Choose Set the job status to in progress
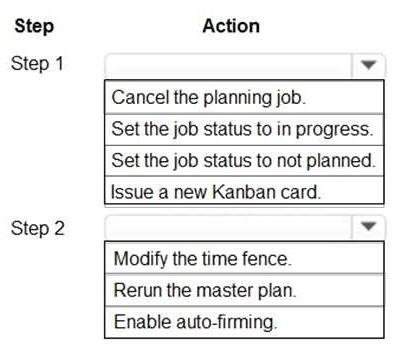 pos(244,129)
